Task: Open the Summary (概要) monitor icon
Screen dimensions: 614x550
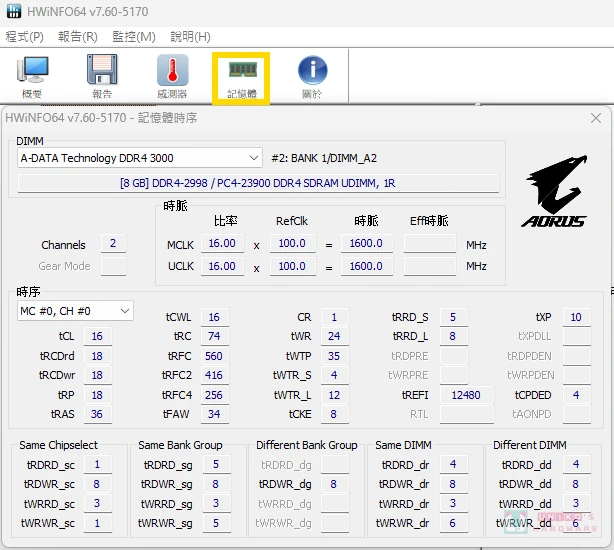Action: 32,77
